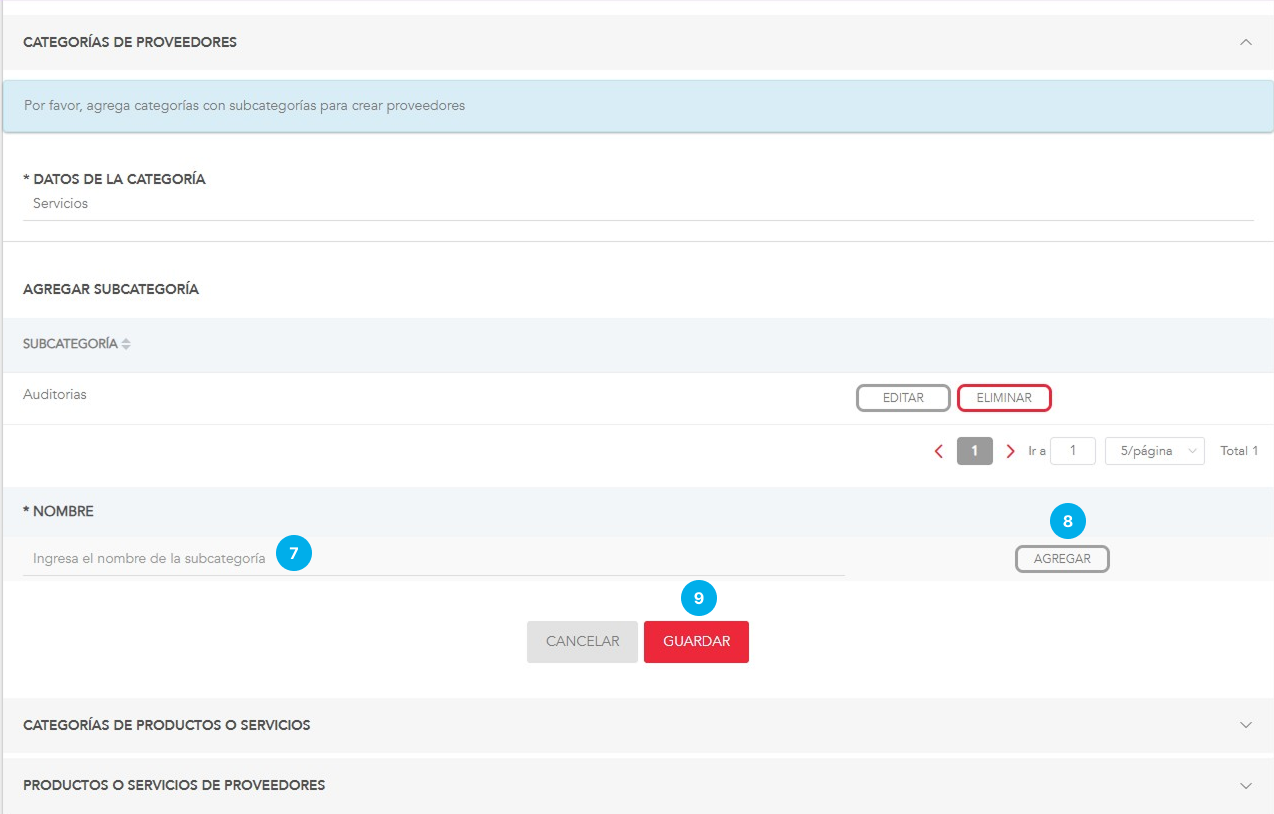1274x814 pixels.
Task: Focus the subcategory name input field
Action: (x=150, y=559)
